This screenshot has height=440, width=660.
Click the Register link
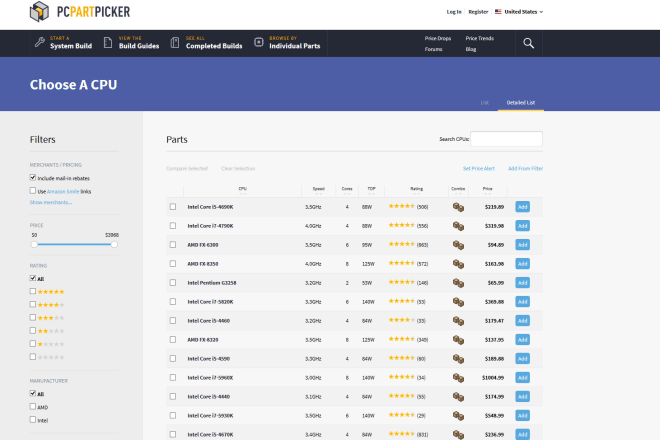478,12
